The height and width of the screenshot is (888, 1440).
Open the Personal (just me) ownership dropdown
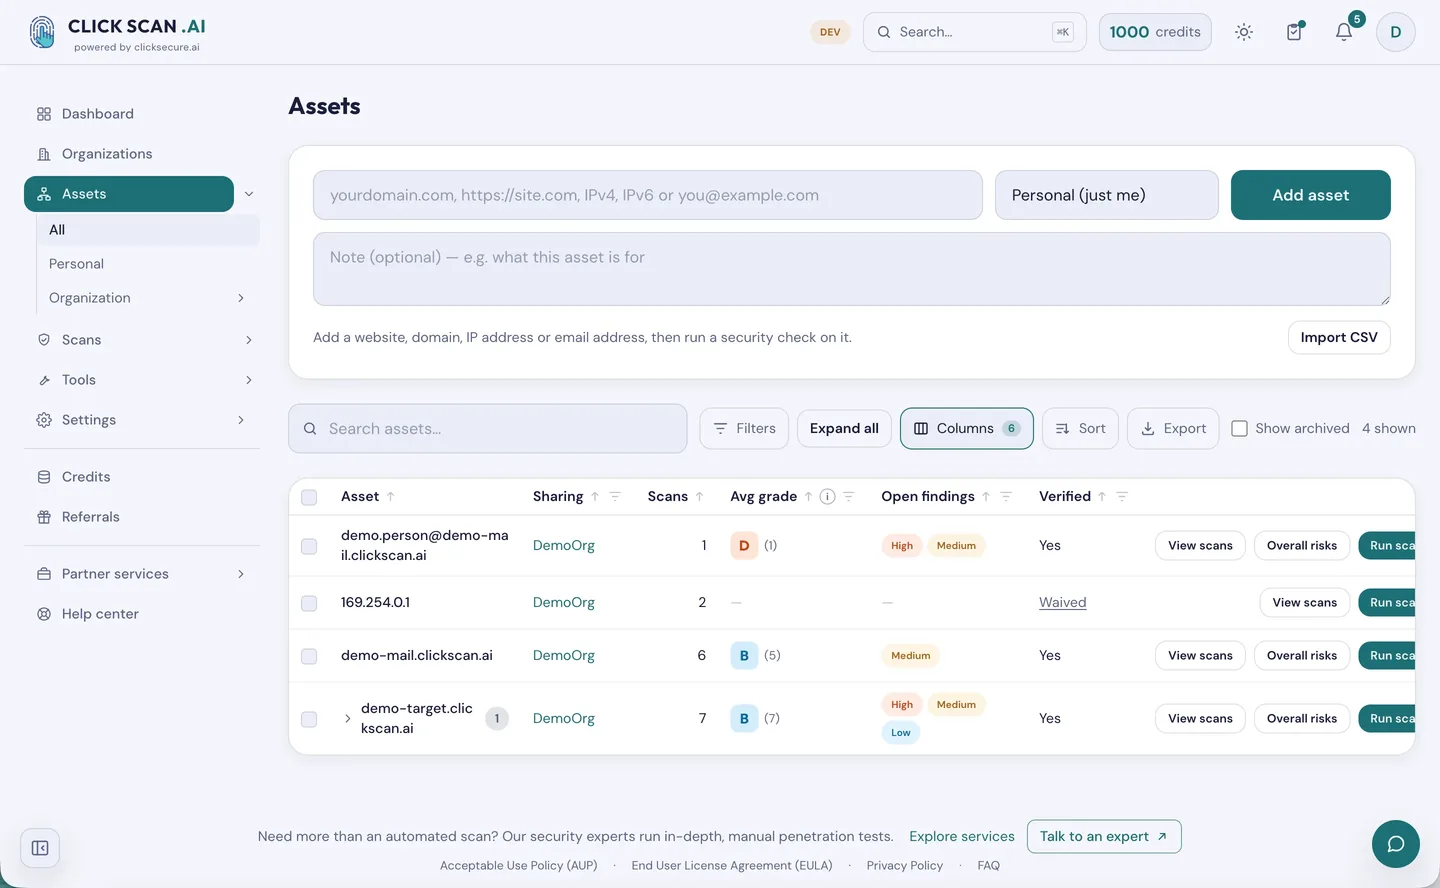1106,195
